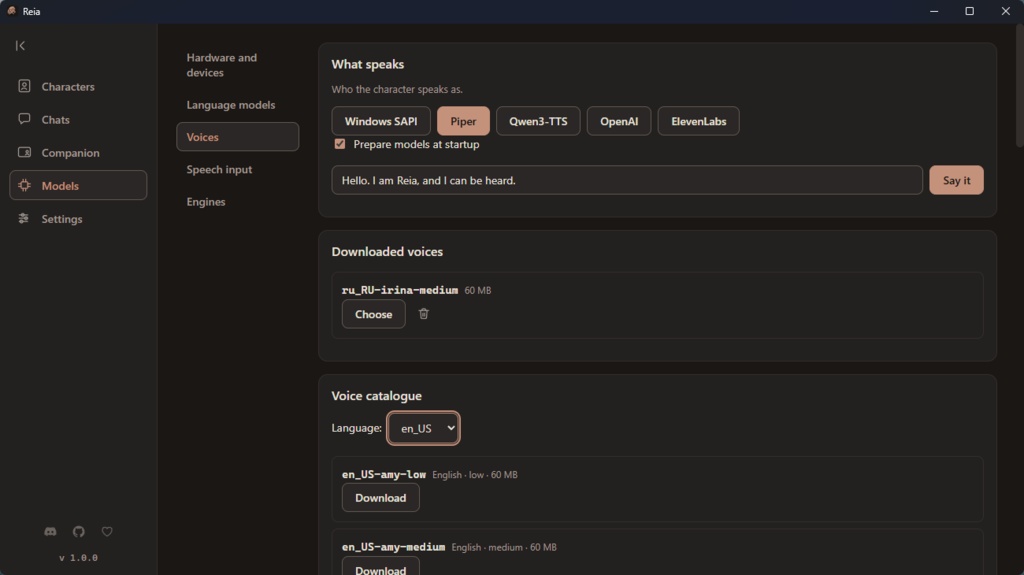This screenshot has height=575, width=1024.
Task: Select the Voices section
Action: [238, 137]
